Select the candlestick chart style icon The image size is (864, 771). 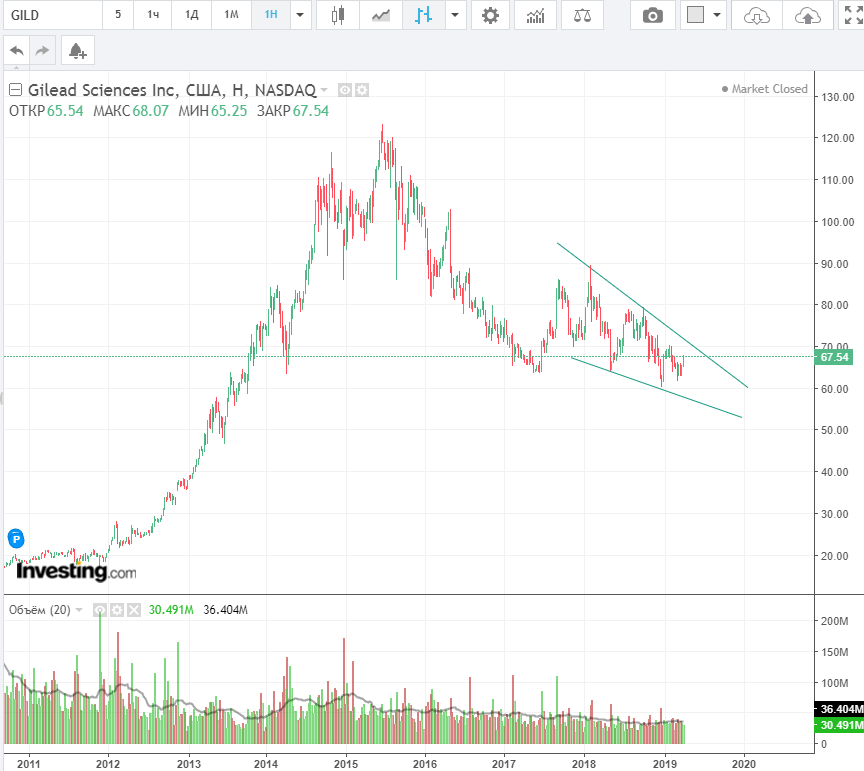(339, 15)
